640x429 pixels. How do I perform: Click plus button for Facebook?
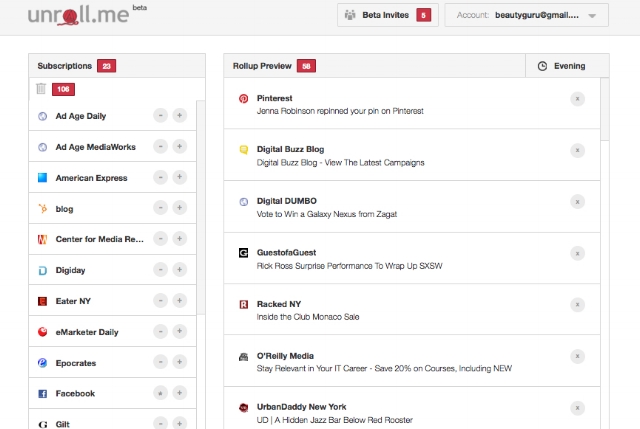tap(179, 393)
